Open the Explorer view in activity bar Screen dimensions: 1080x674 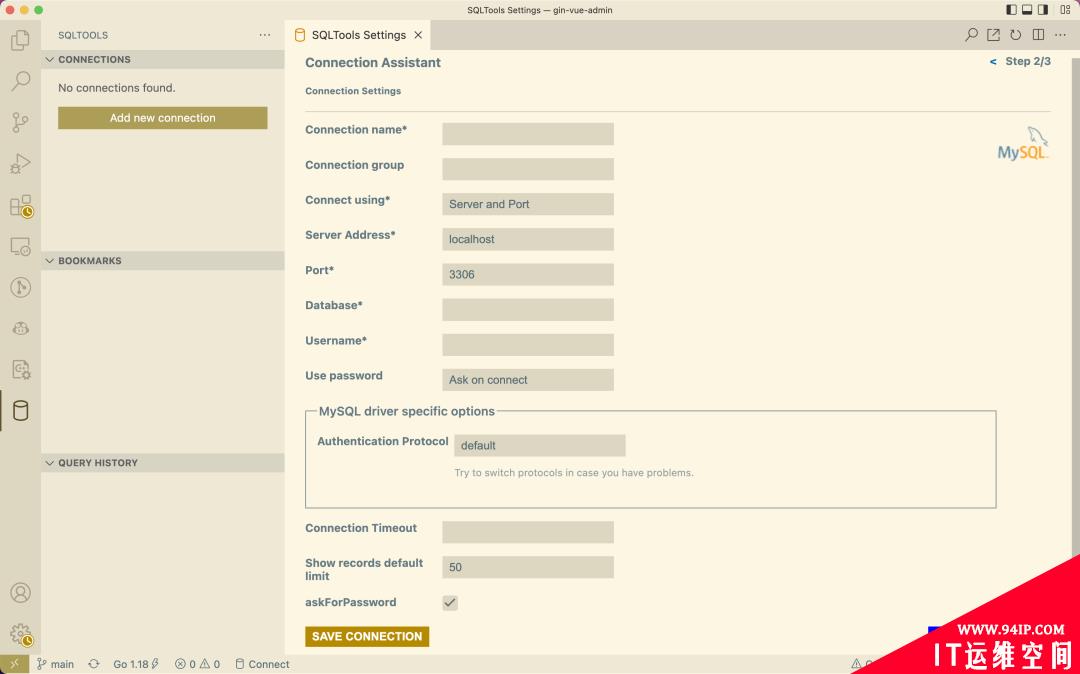(21, 40)
